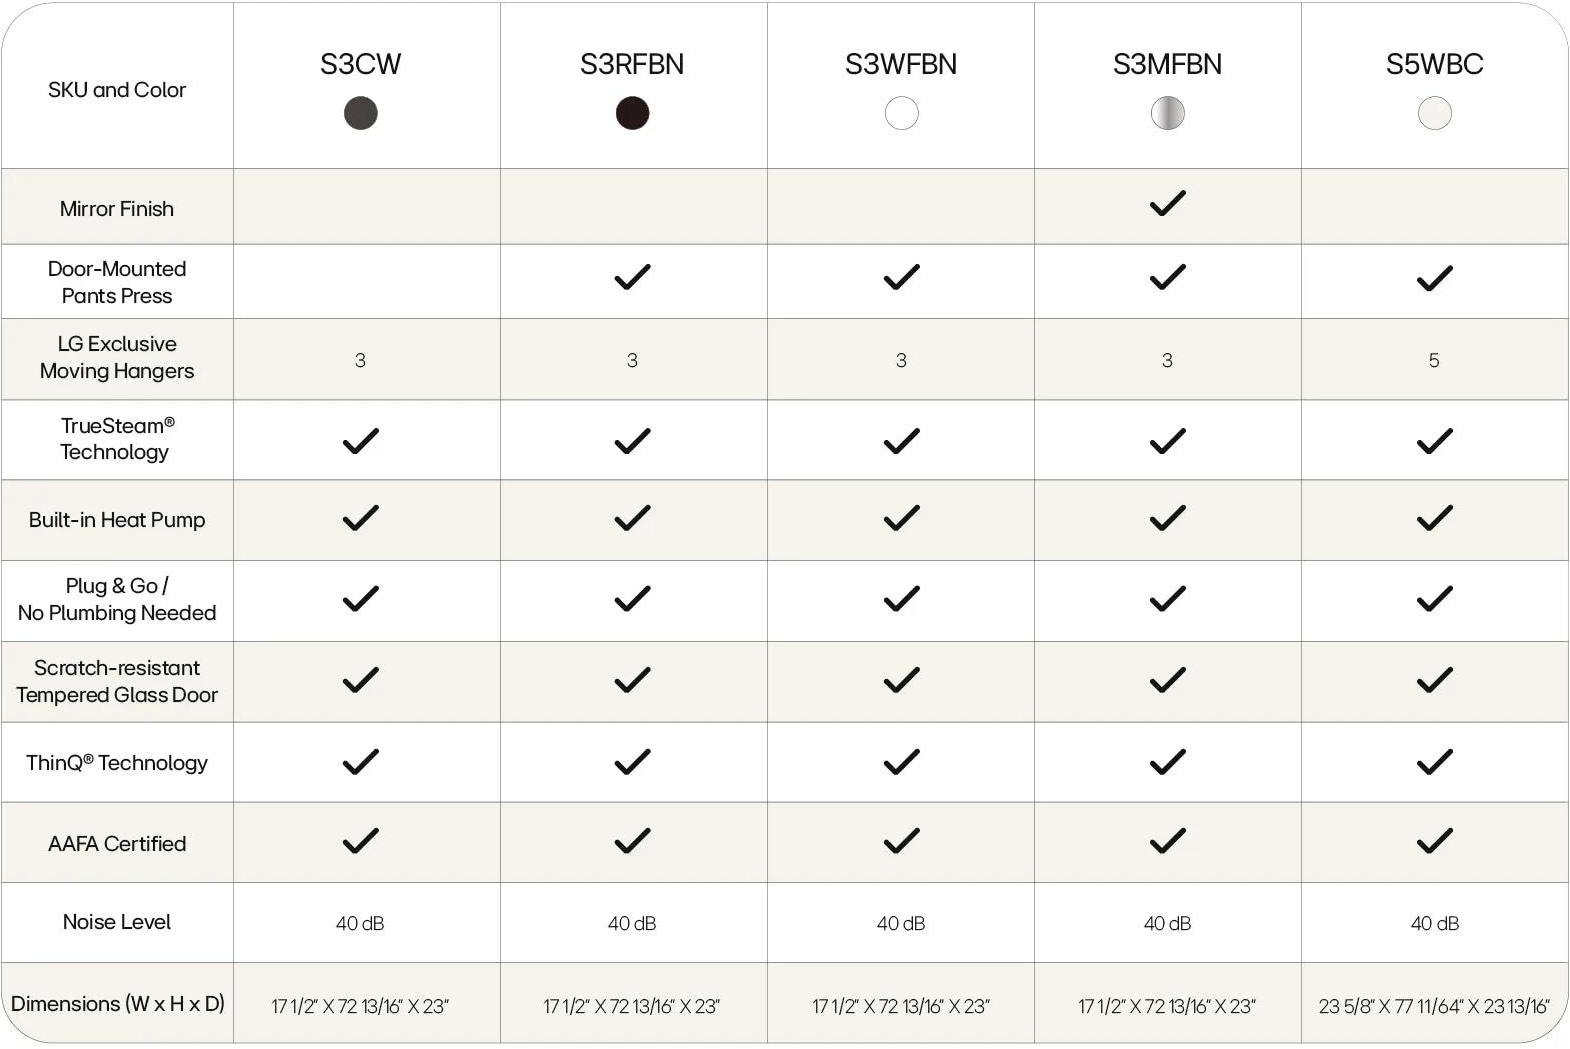The width and height of the screenshot is (1570, 1049).
Task: Click ThinQ Technology checkmark under S3RFBN
Action: point(632,762)
